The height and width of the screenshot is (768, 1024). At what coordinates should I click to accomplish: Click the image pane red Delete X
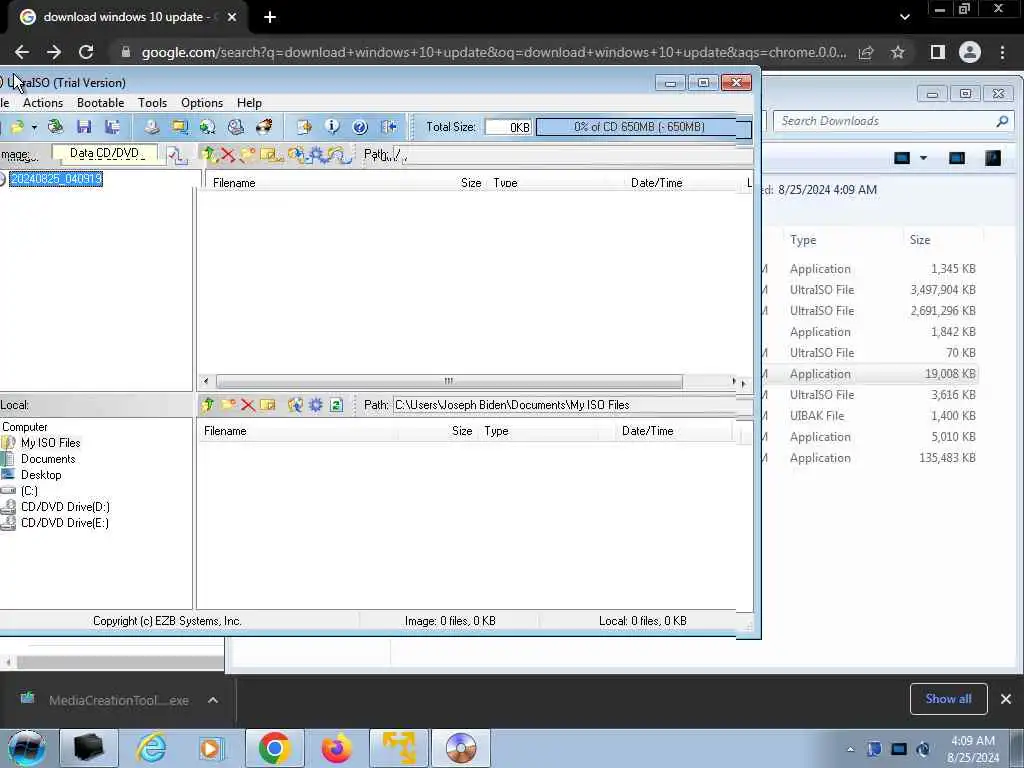tap(227, 155)
